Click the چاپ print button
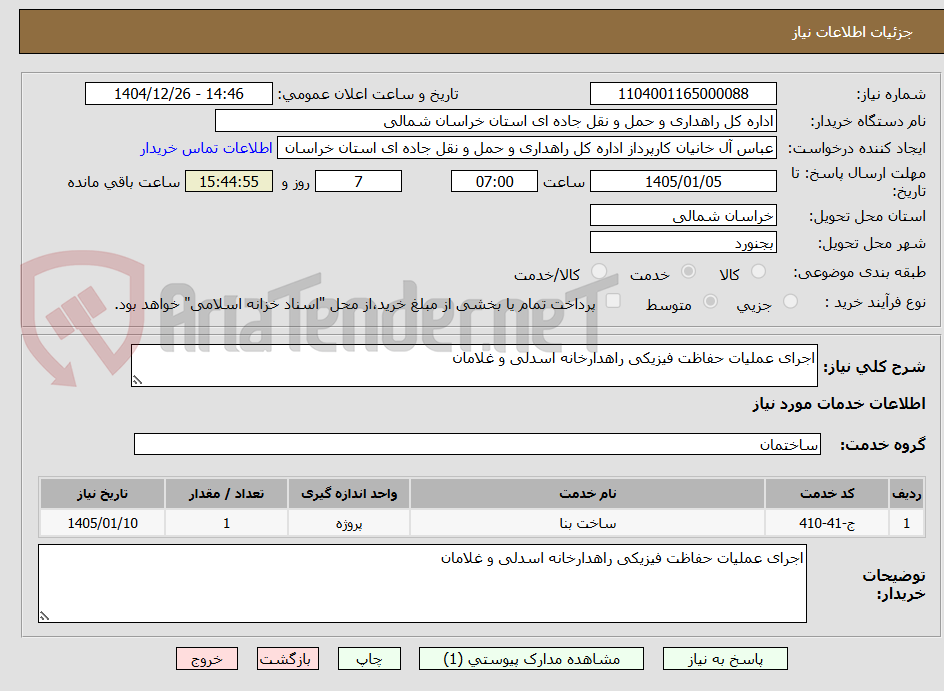944x691 pixels. pos(369,659)
